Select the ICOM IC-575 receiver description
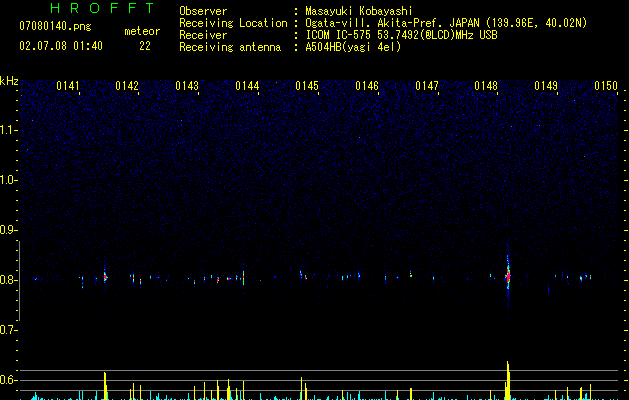The image size is (629, 400). click(x=401, y=35)
